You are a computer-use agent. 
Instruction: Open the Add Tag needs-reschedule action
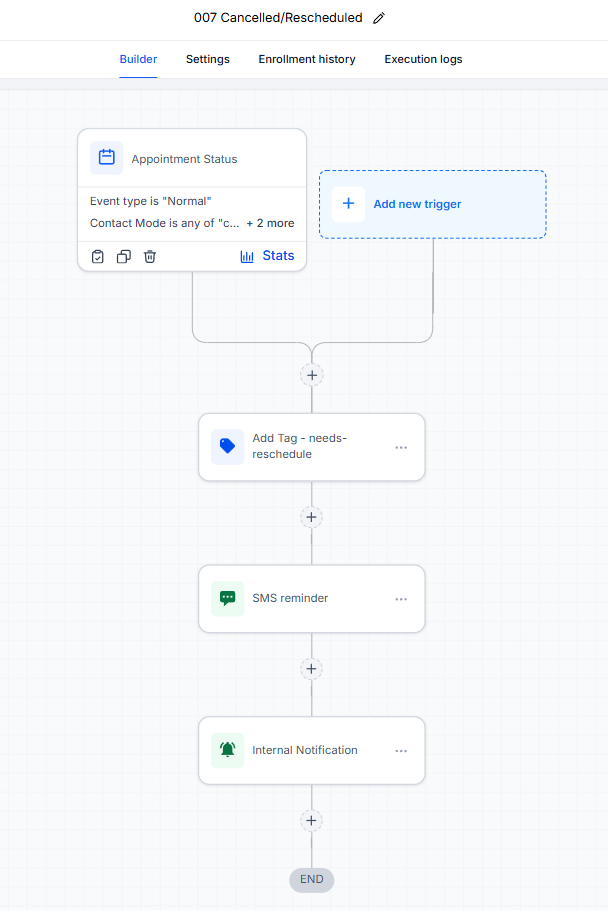(x=312, y=447)
